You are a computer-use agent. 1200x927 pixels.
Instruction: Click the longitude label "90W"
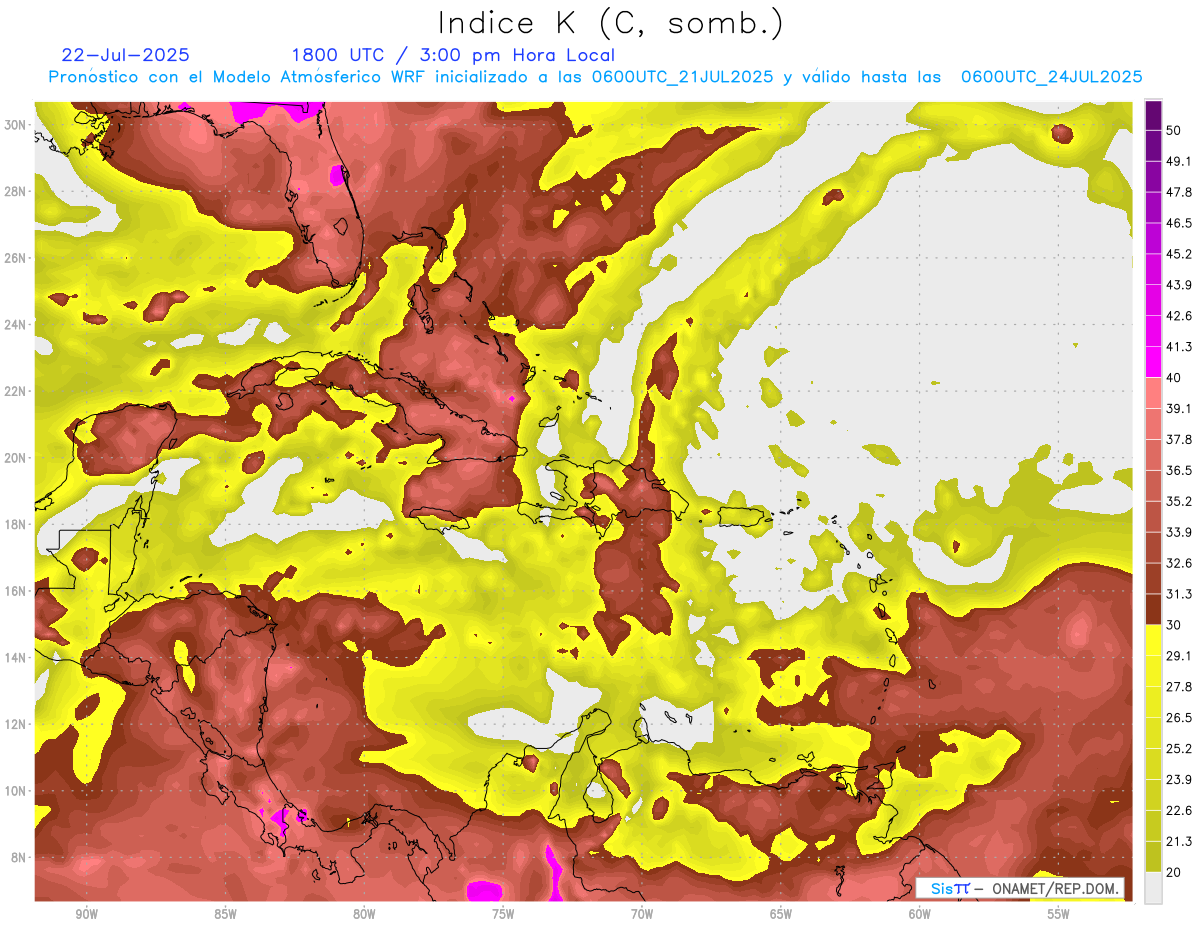pyautogui.click(x=86, y=914)
